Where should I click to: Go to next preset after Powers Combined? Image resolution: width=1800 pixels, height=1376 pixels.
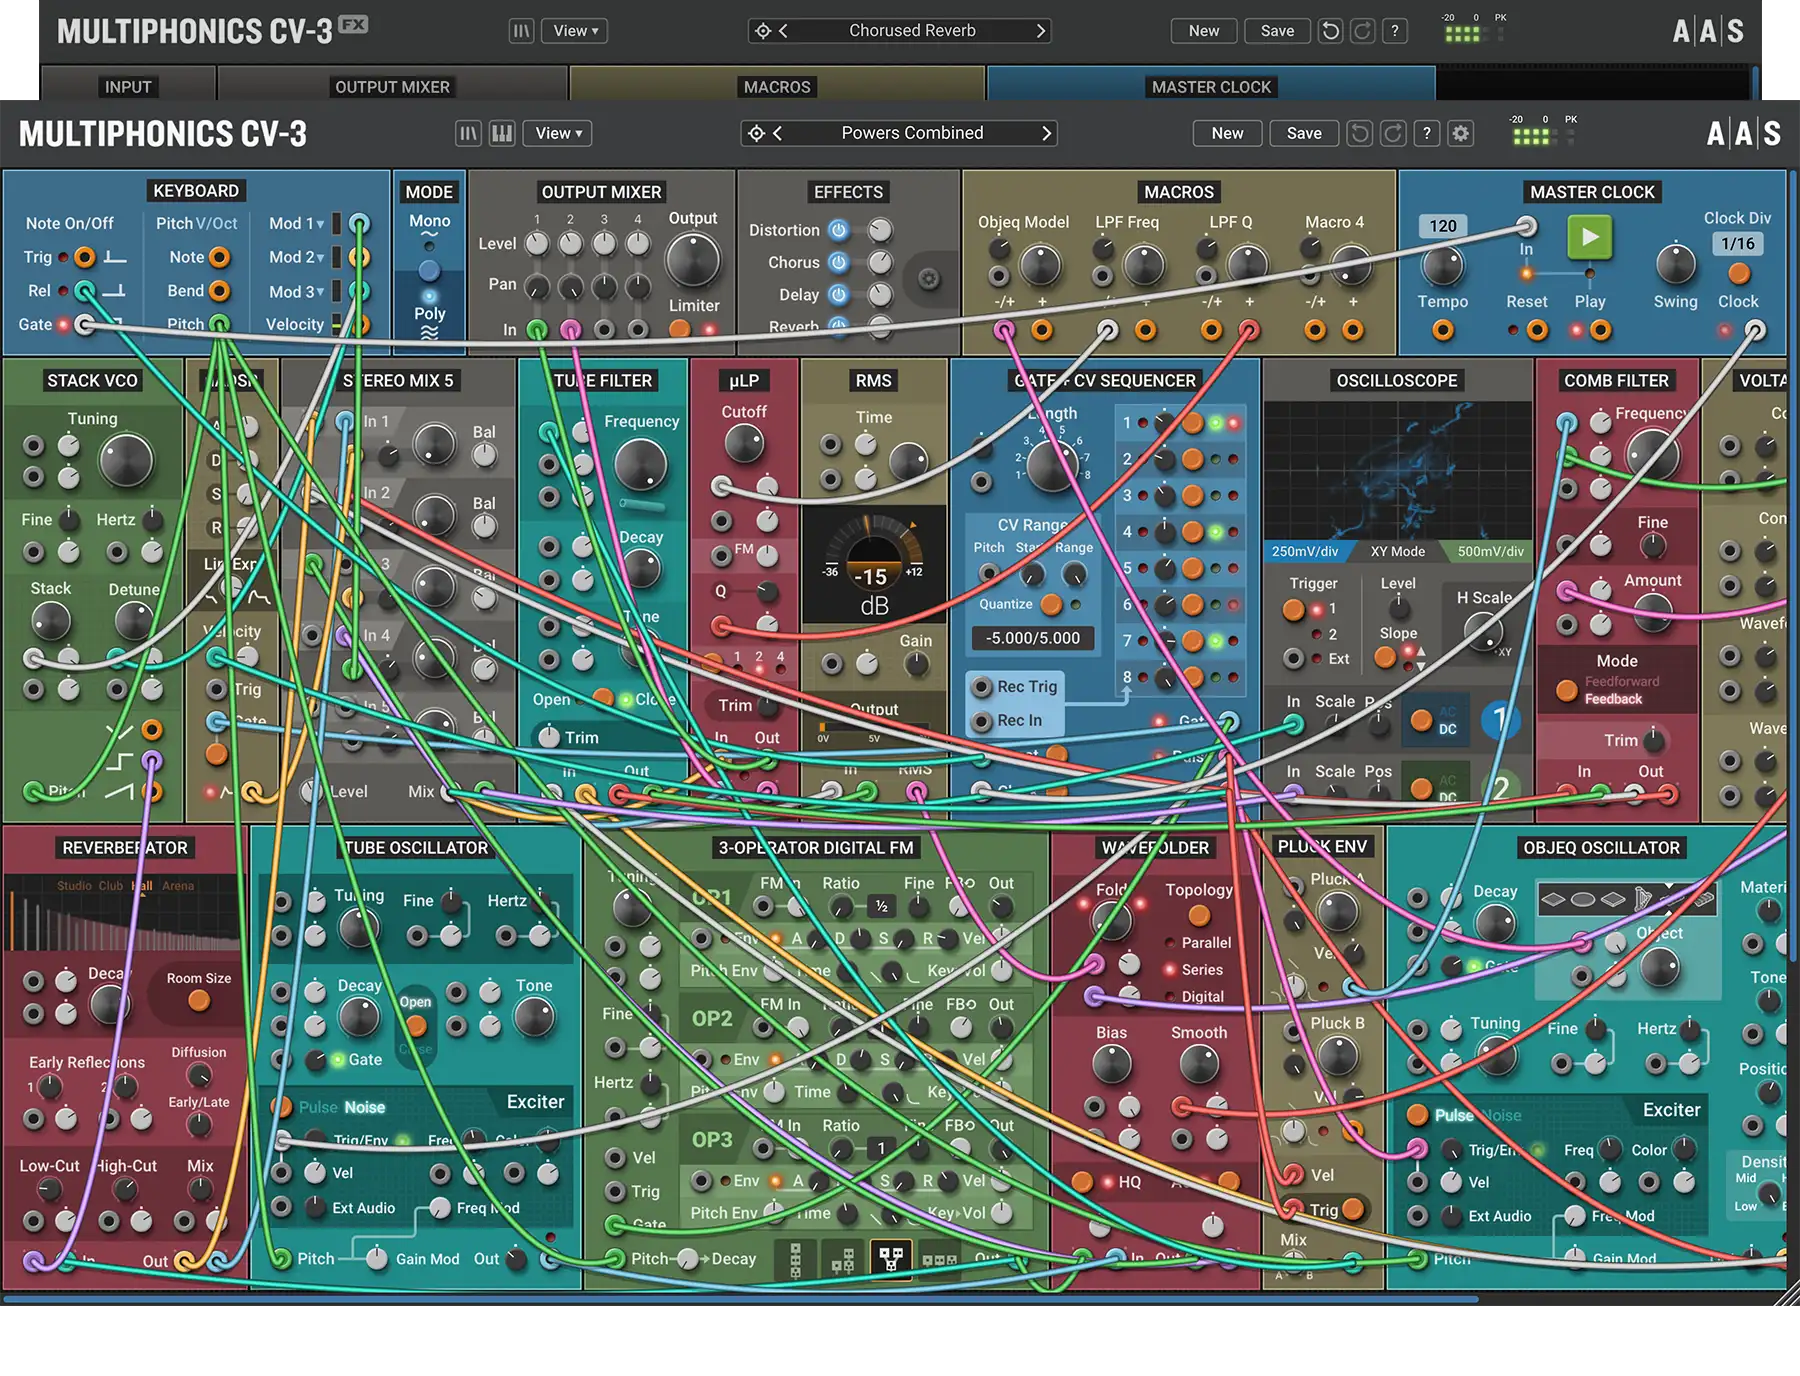pyautogui.click(x=1046, y=133)
